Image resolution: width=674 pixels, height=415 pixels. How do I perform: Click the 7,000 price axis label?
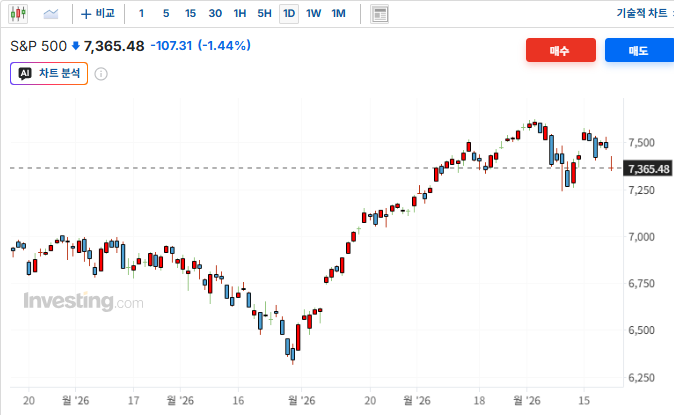coord(641,237)
